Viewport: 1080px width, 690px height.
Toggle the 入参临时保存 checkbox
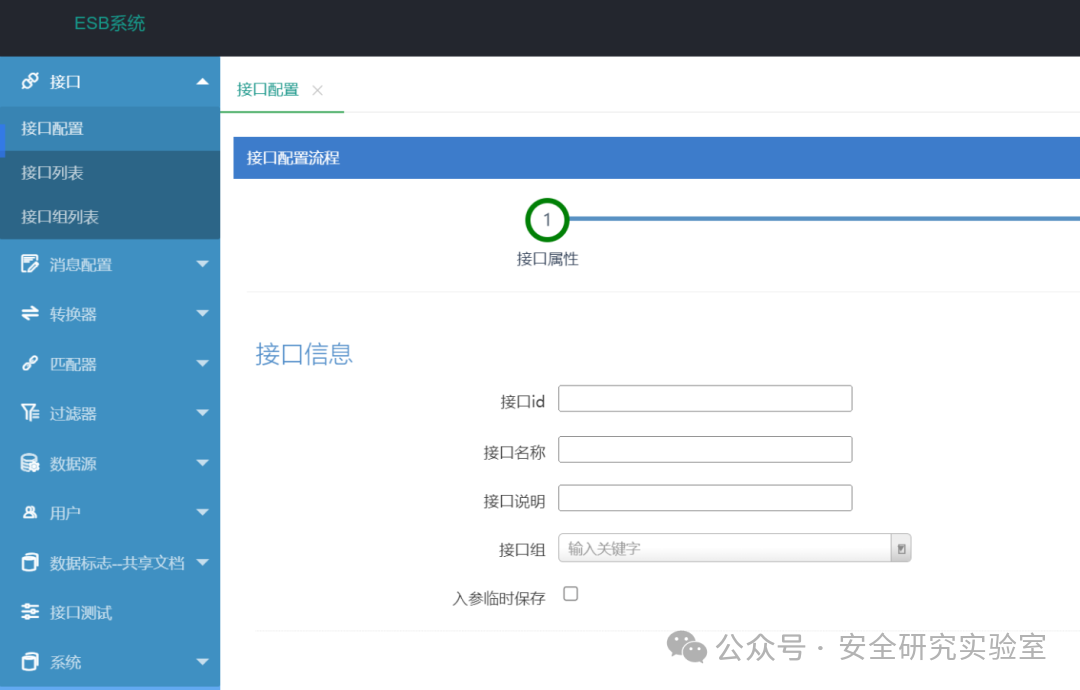tap(570, 594)
